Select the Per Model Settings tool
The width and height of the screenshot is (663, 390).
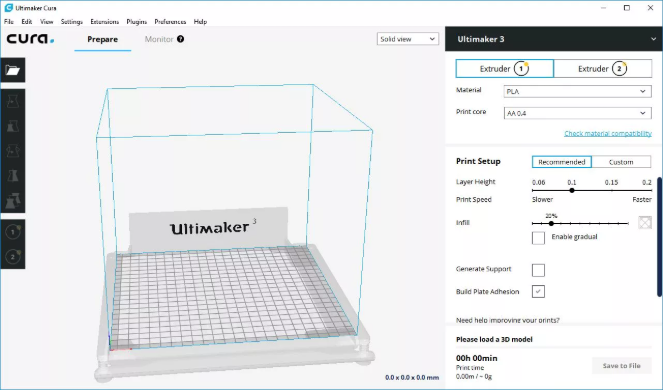[13, 200]
